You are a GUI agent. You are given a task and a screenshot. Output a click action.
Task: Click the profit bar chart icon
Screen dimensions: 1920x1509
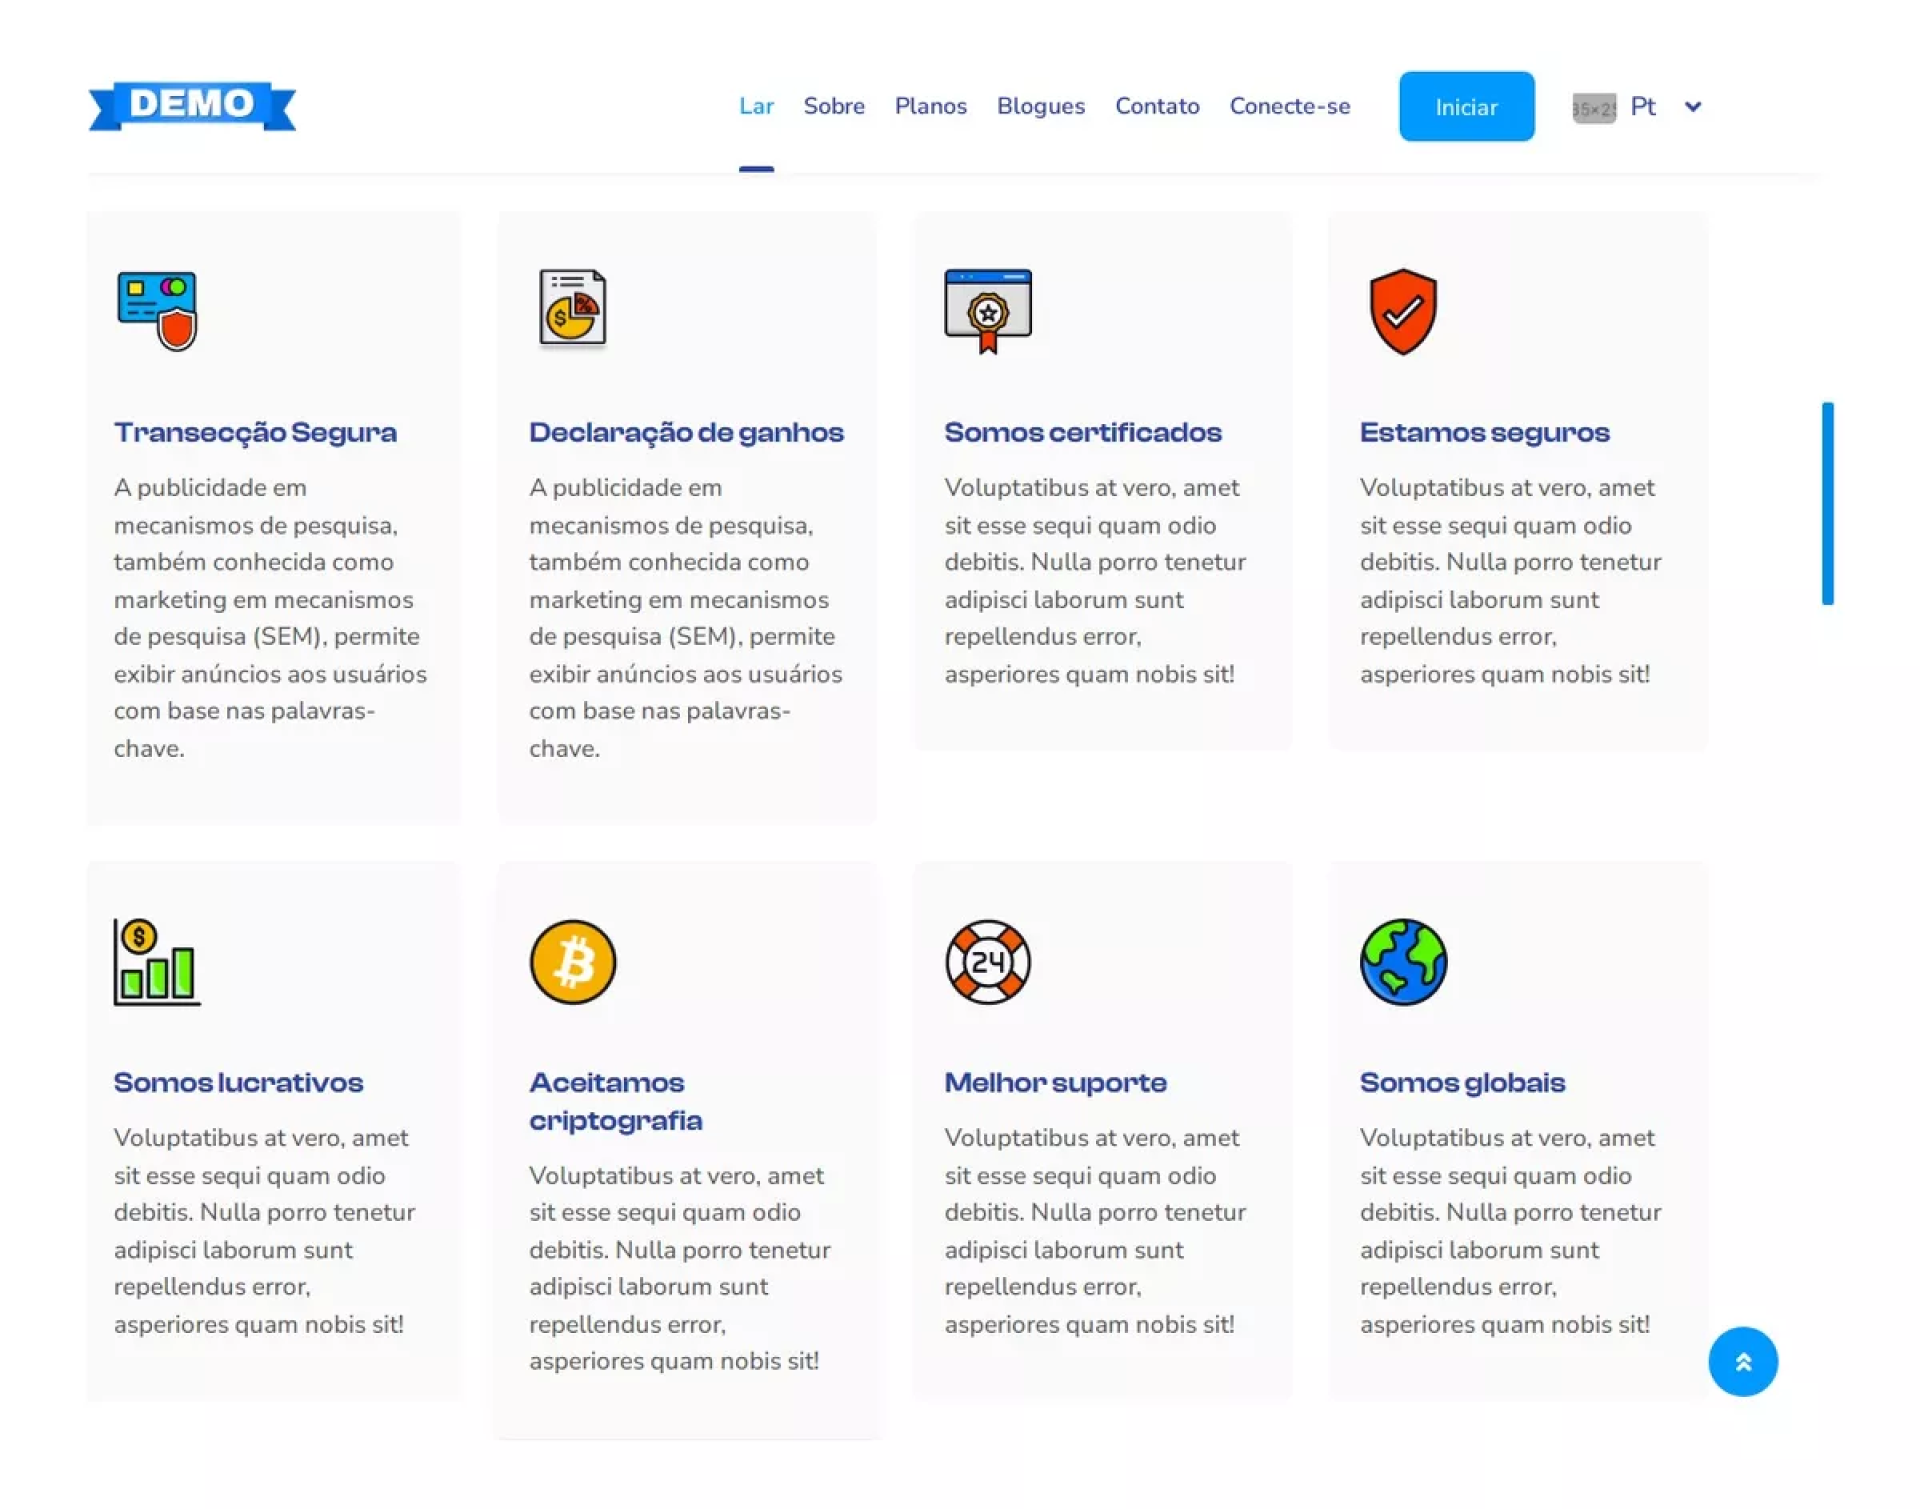click(156, 962)
